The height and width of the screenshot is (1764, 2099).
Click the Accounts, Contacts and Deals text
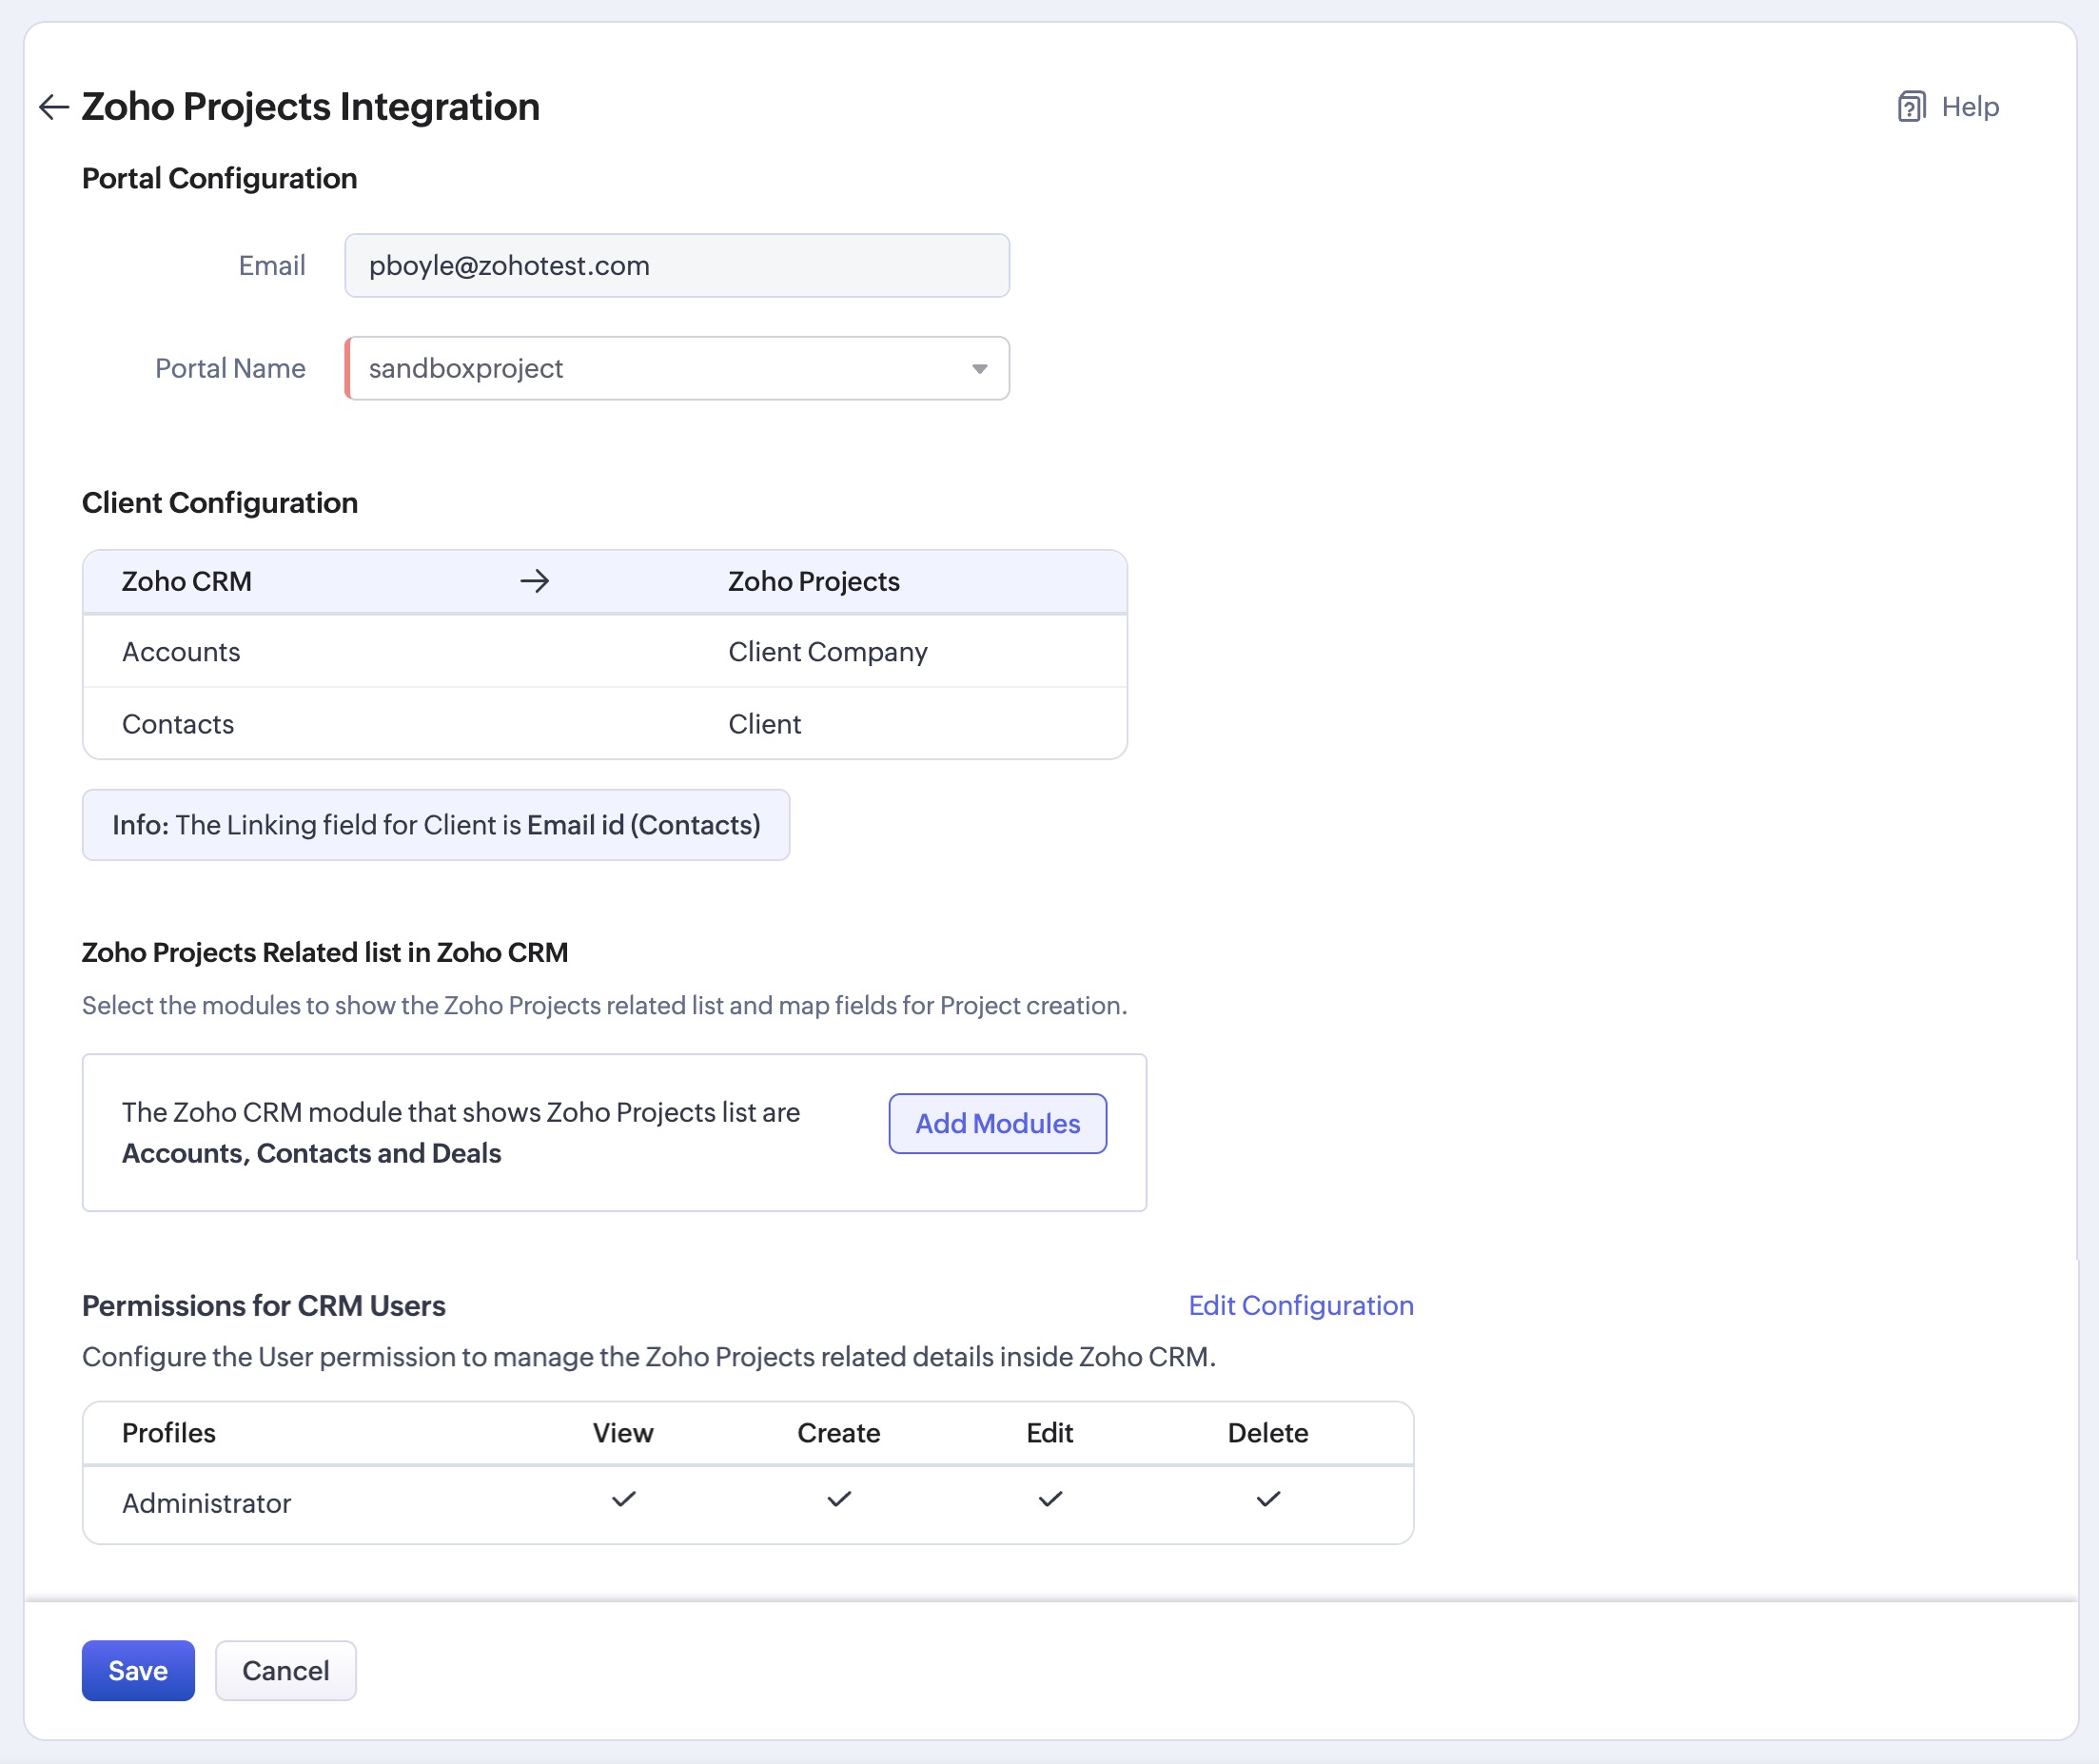(x=312, y=1153)
